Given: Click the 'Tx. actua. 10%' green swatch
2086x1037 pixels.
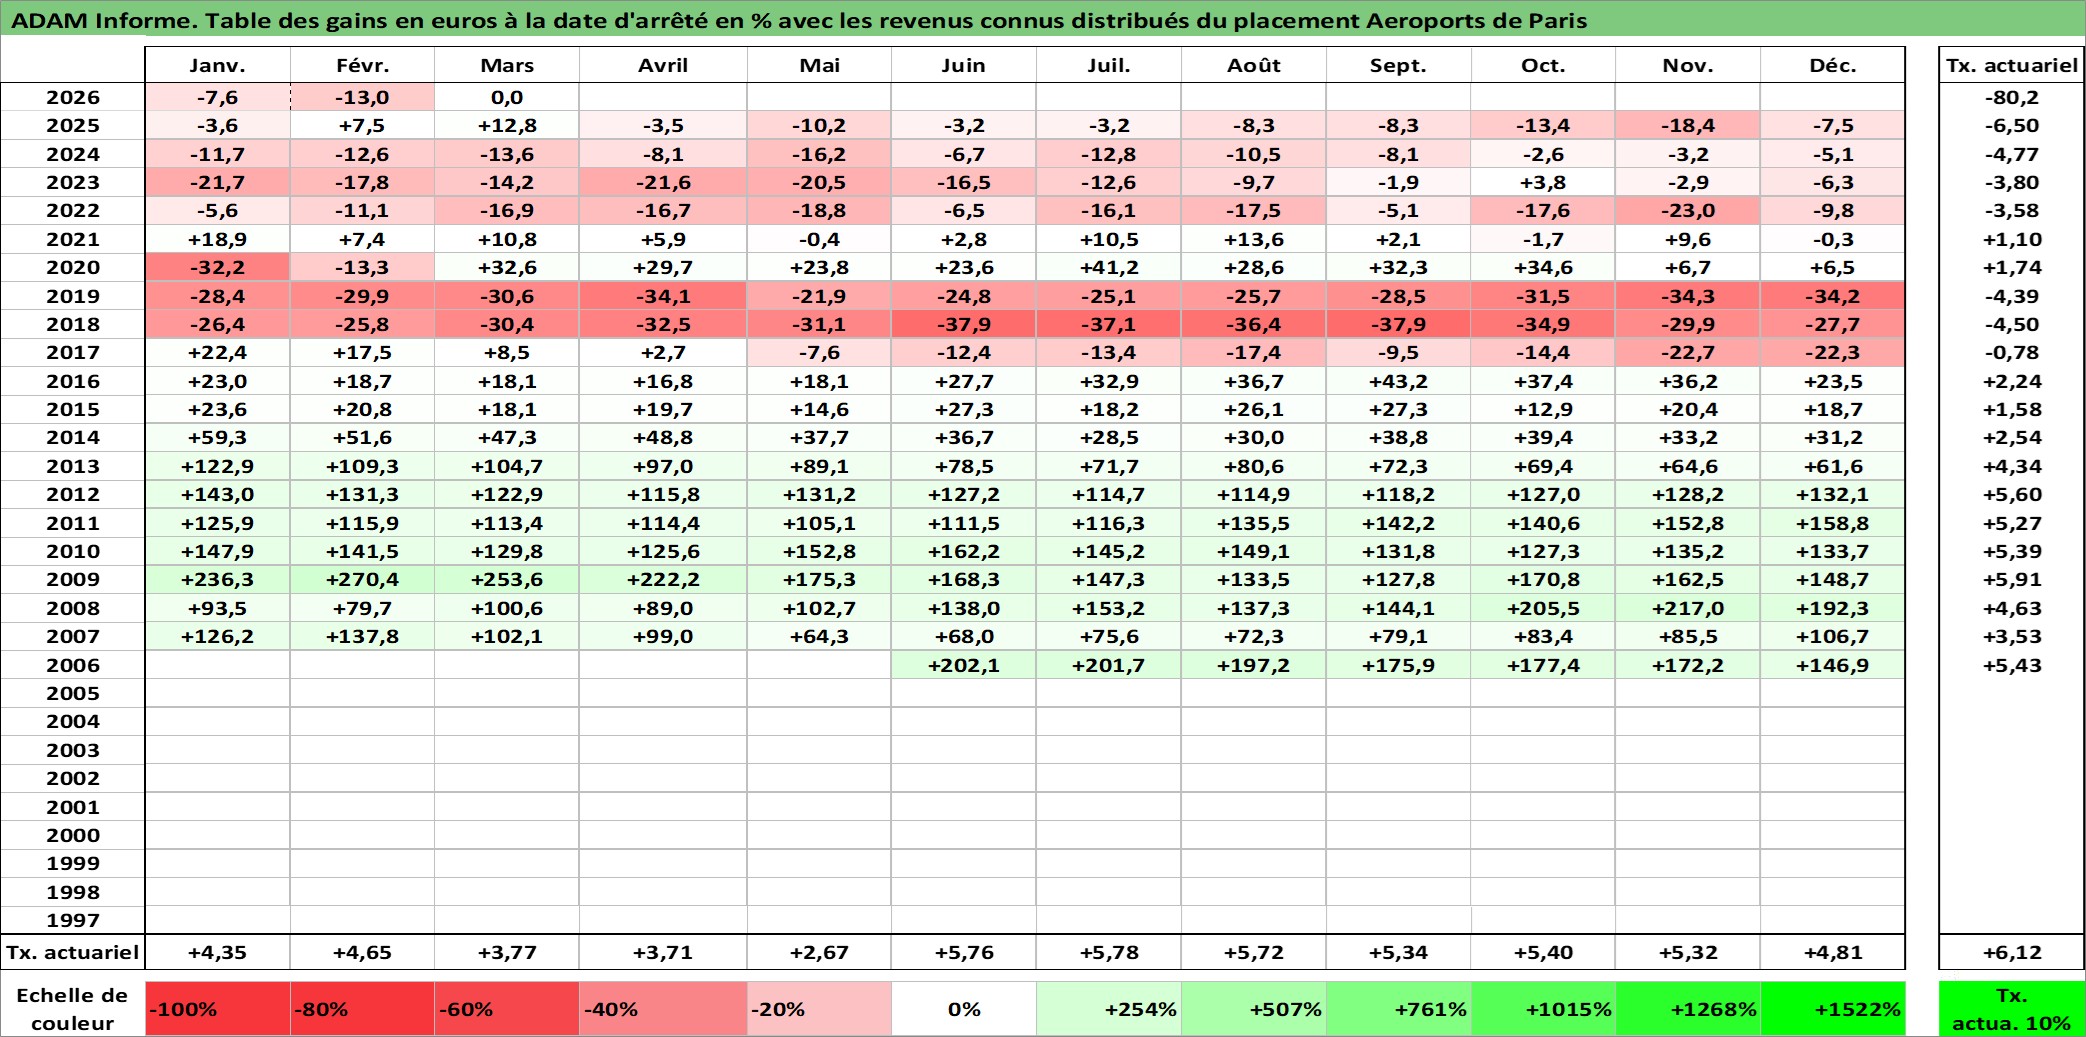Looking at the screenshot, I should pos(2011,1009).
